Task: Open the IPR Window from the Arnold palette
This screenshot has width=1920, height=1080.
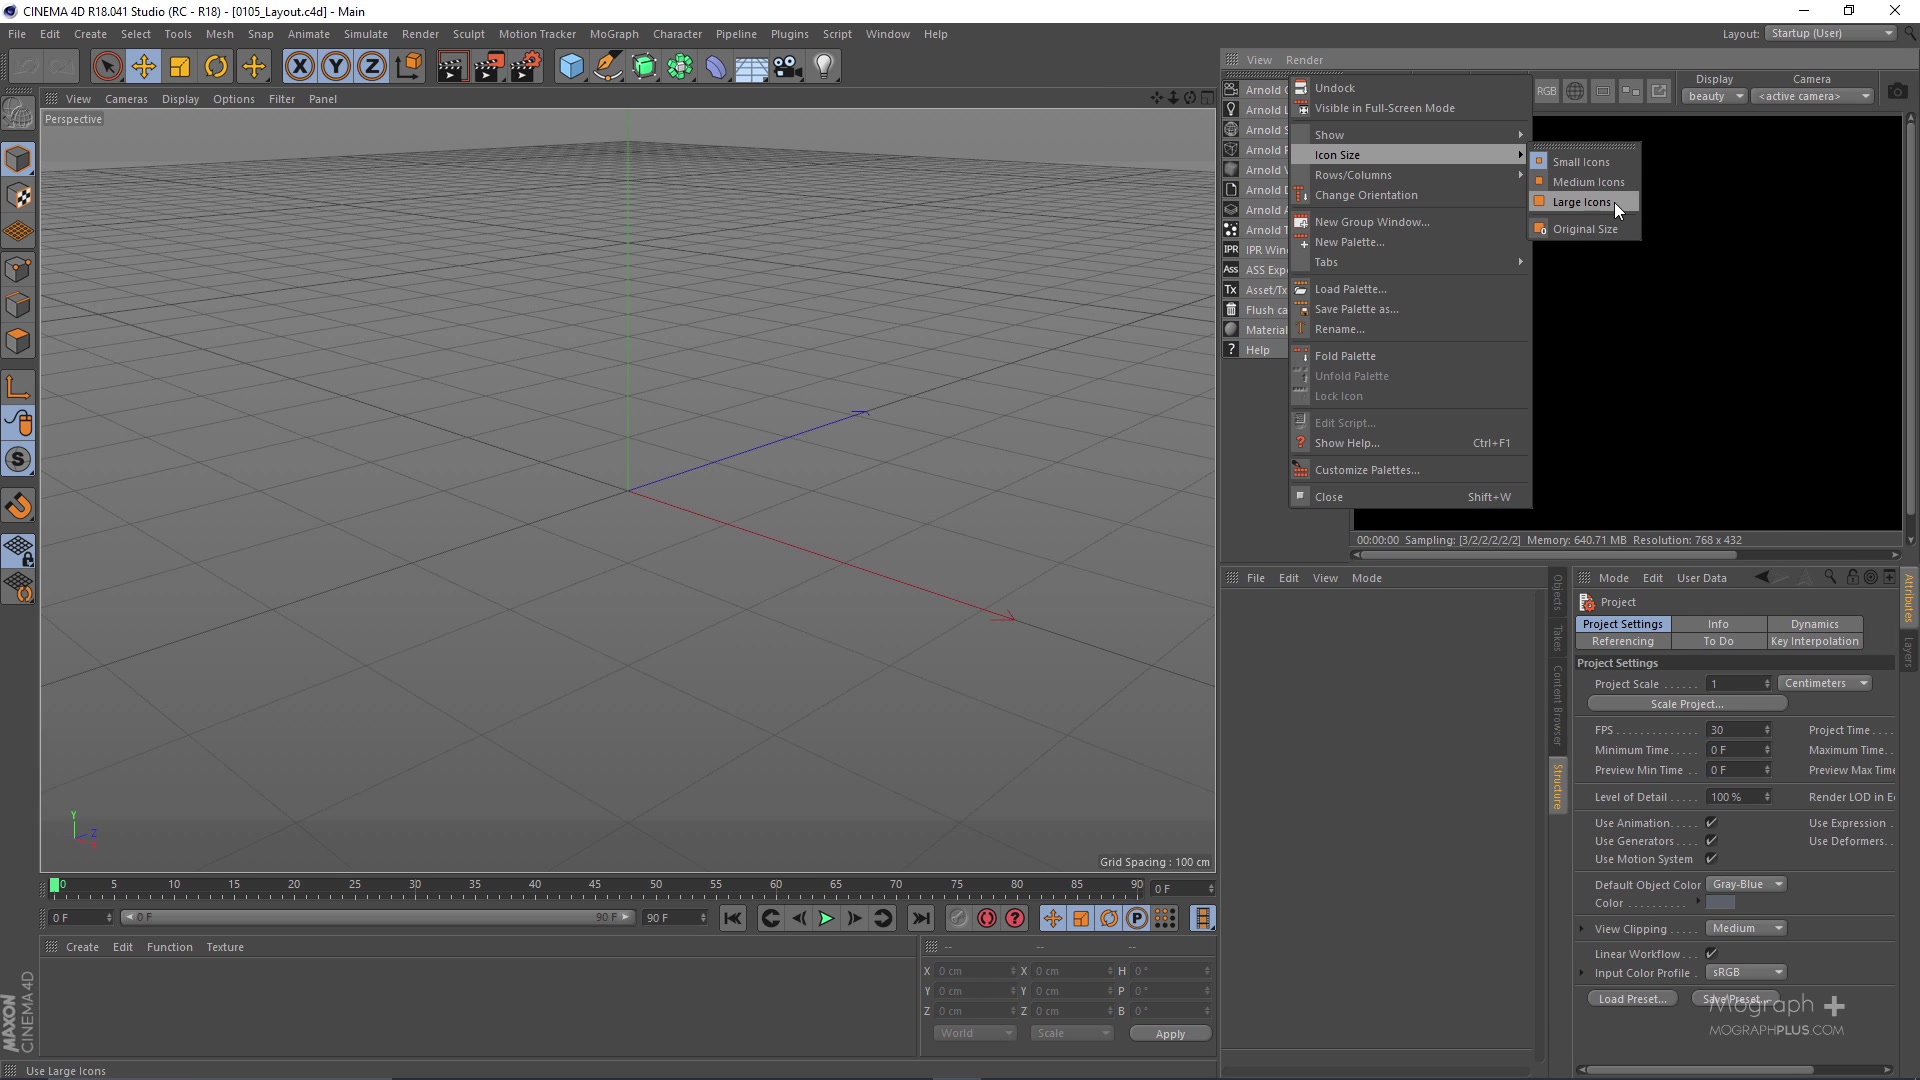Action: 1231,250
